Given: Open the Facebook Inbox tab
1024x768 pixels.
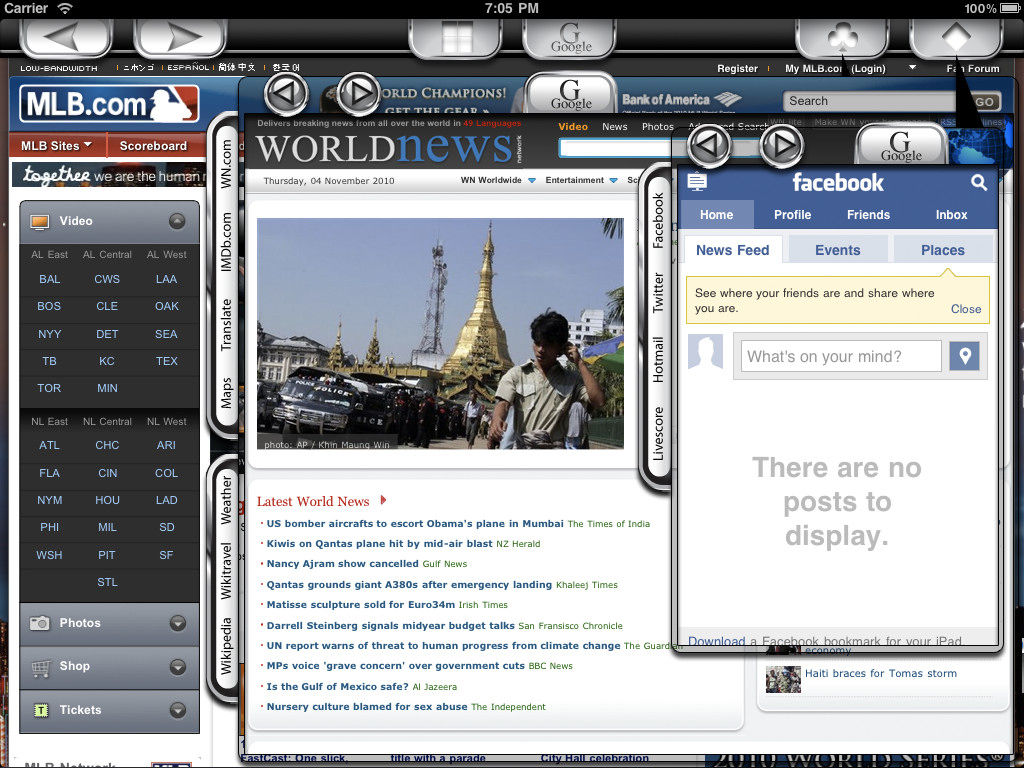Looking at the screenshot, I should (x=951, y=215).
